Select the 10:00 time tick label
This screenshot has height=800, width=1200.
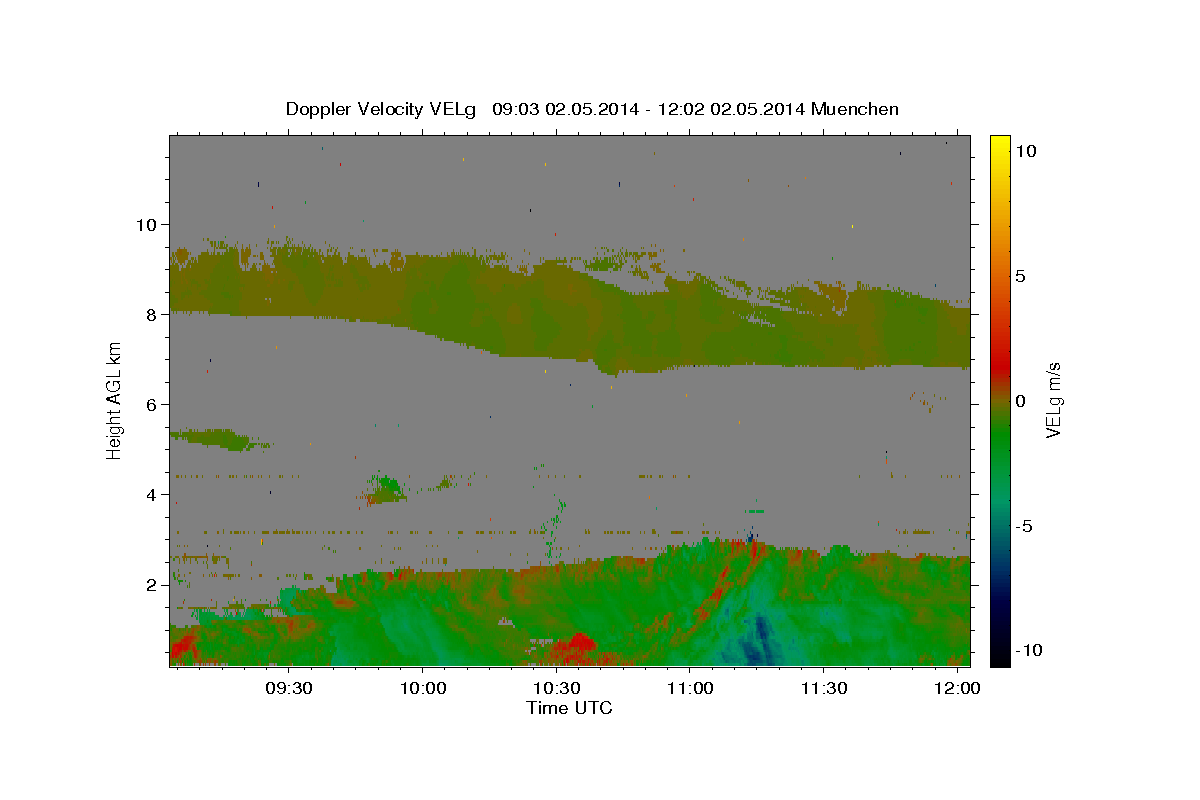click(x=422, y=689)
